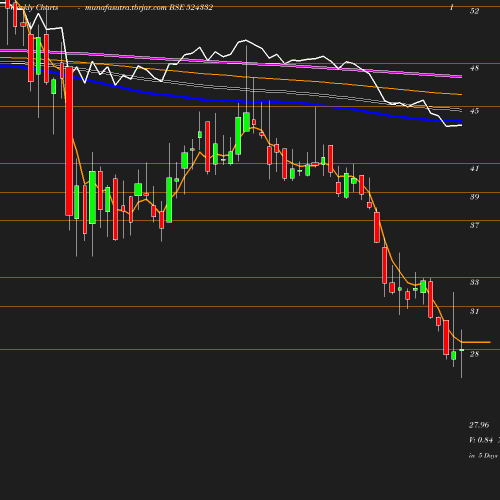Click the price axis label "28"

click(x=474, y=354)
